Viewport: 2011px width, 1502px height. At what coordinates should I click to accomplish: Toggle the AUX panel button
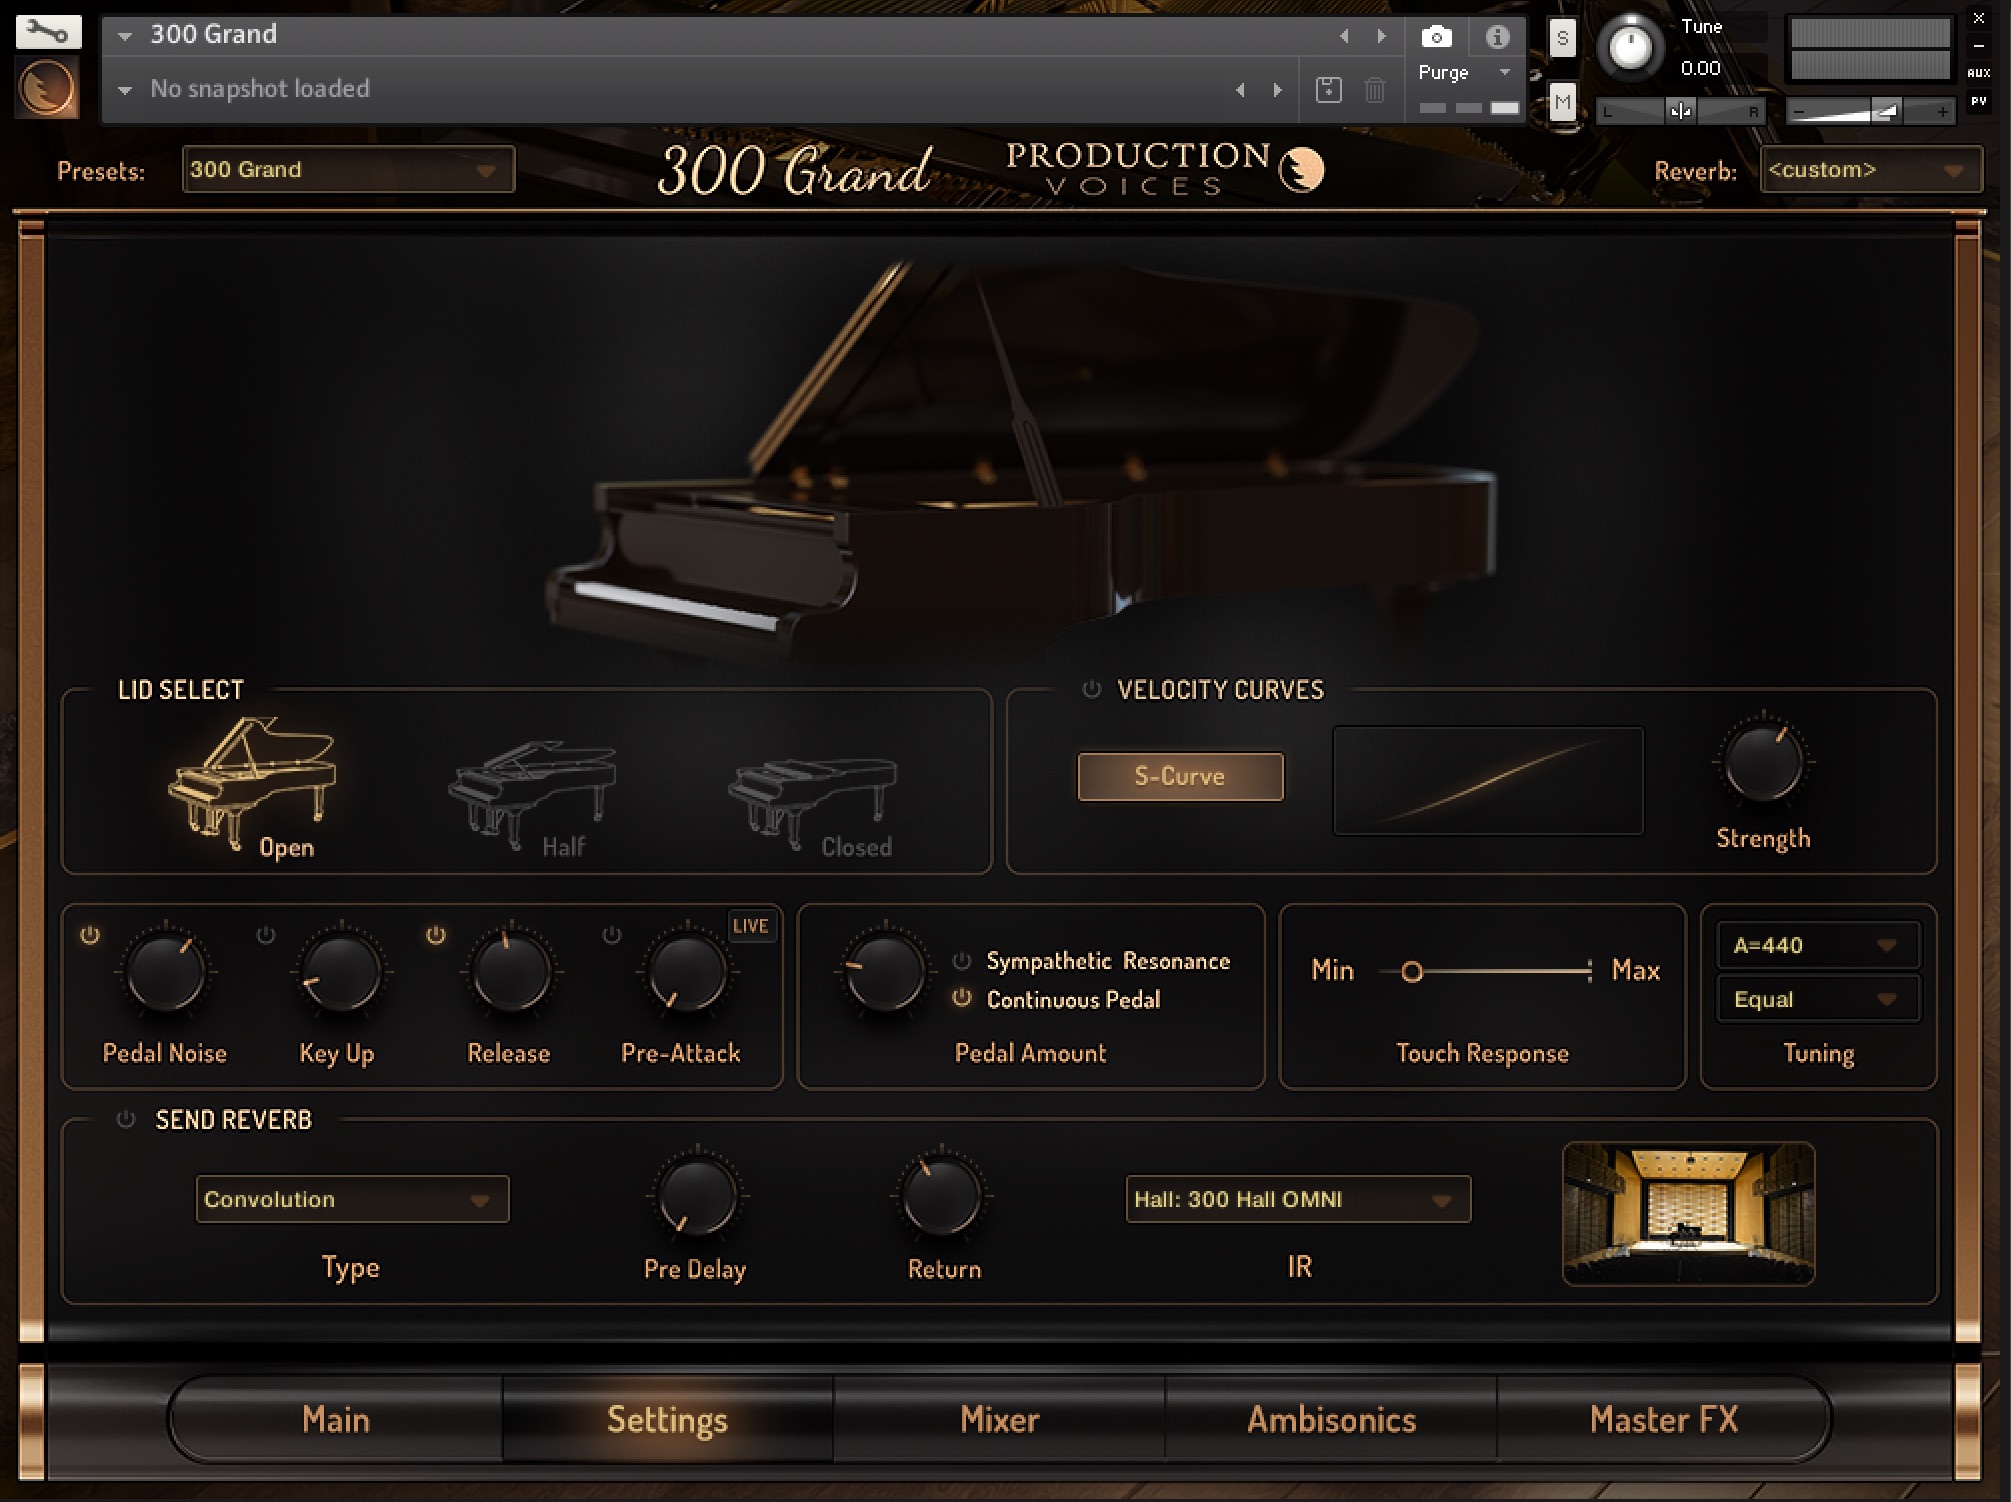click(1978, 73)
